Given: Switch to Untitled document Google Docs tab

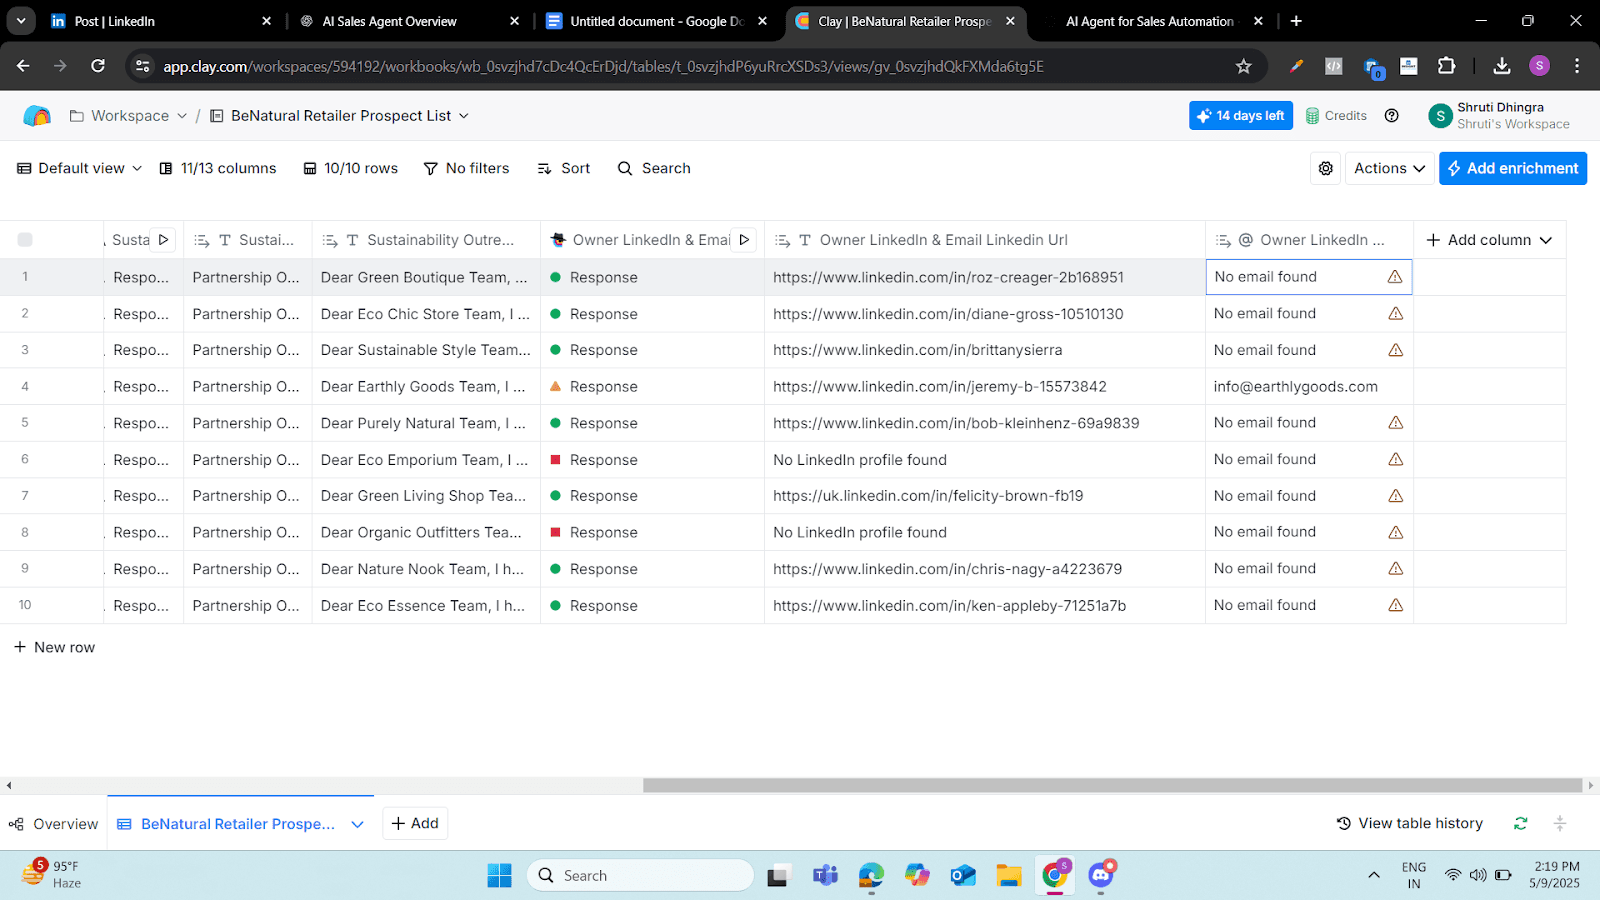Looking at the screenshot, I should click(658, 21).
